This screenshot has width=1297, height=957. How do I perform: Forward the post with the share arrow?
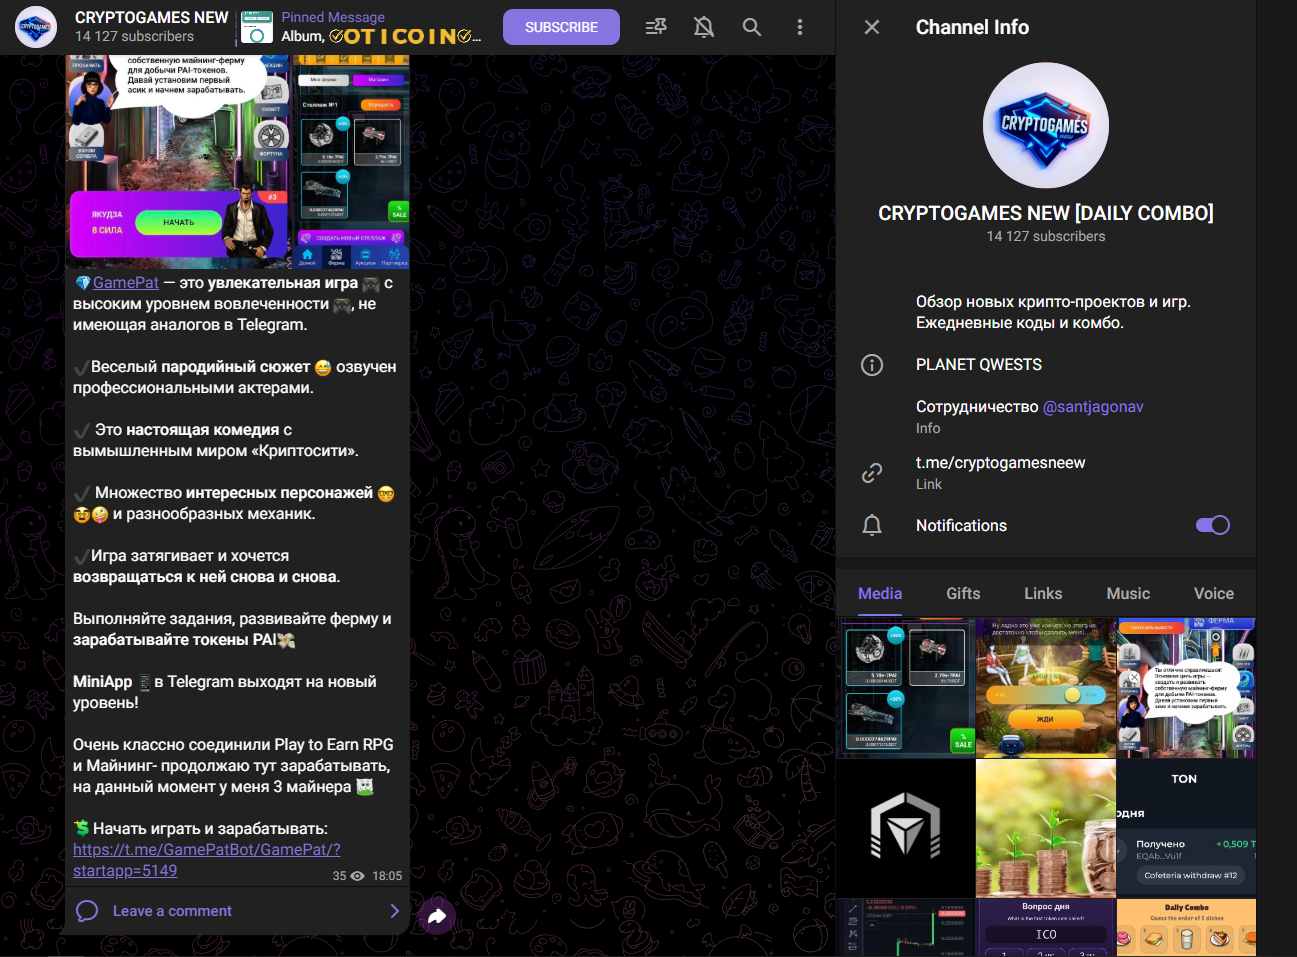coord(437,915)
